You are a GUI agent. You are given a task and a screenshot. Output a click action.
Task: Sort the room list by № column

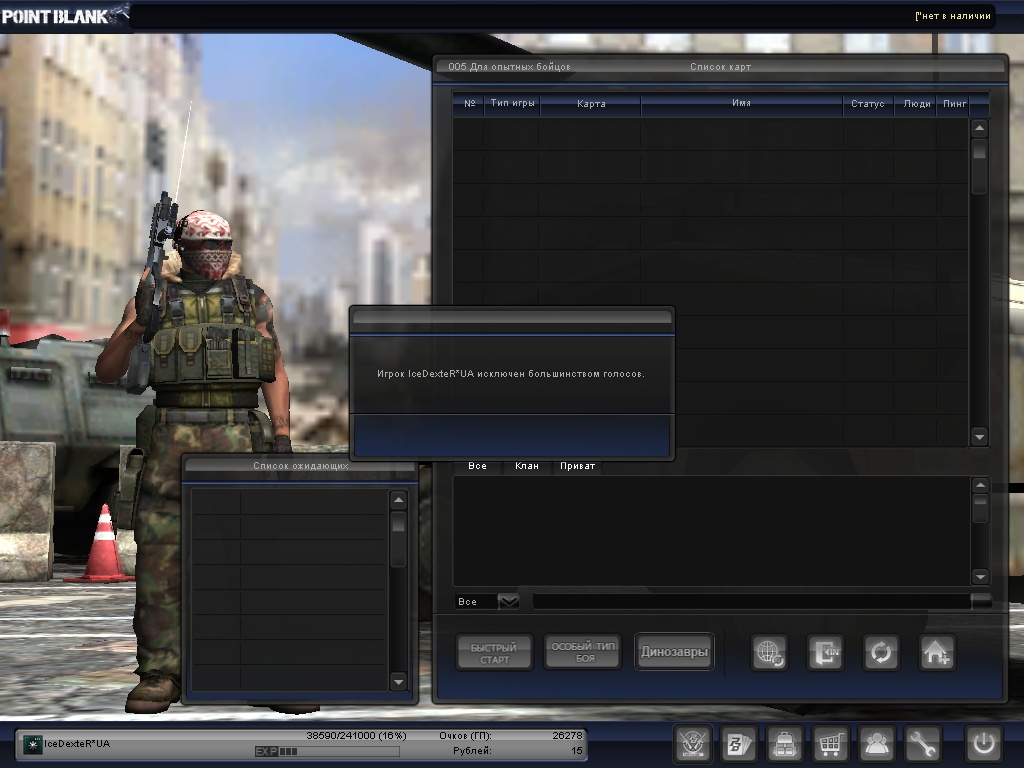(x=469, y=103)
